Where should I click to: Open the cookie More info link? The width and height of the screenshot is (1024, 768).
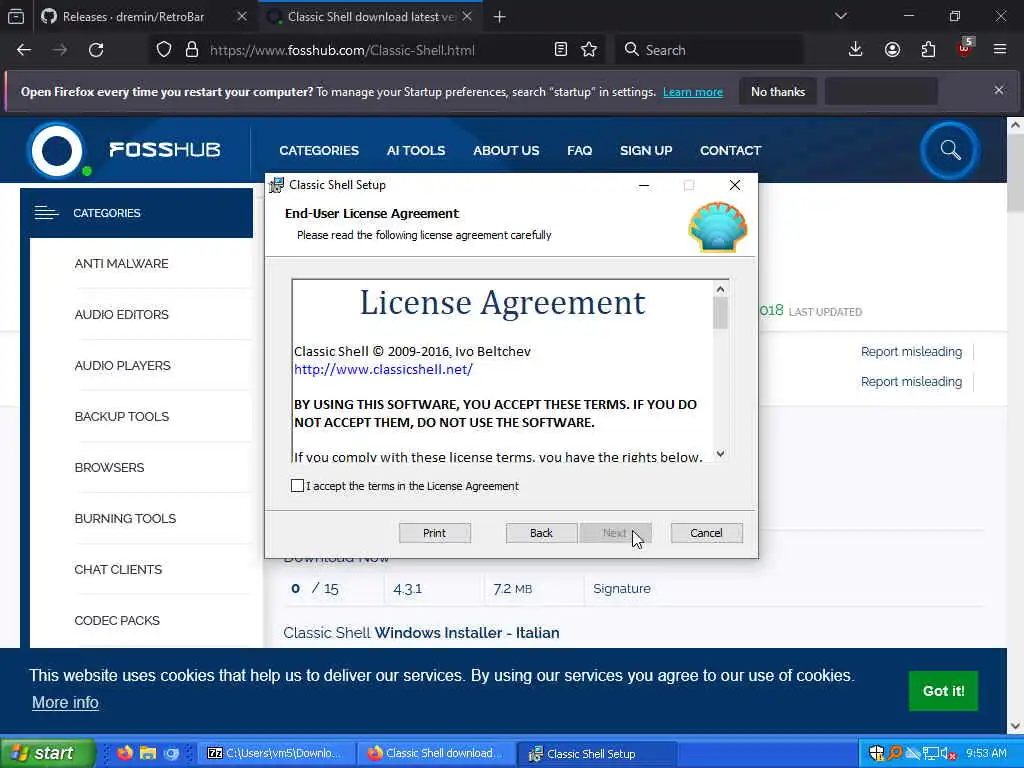(x=65, y=703)
